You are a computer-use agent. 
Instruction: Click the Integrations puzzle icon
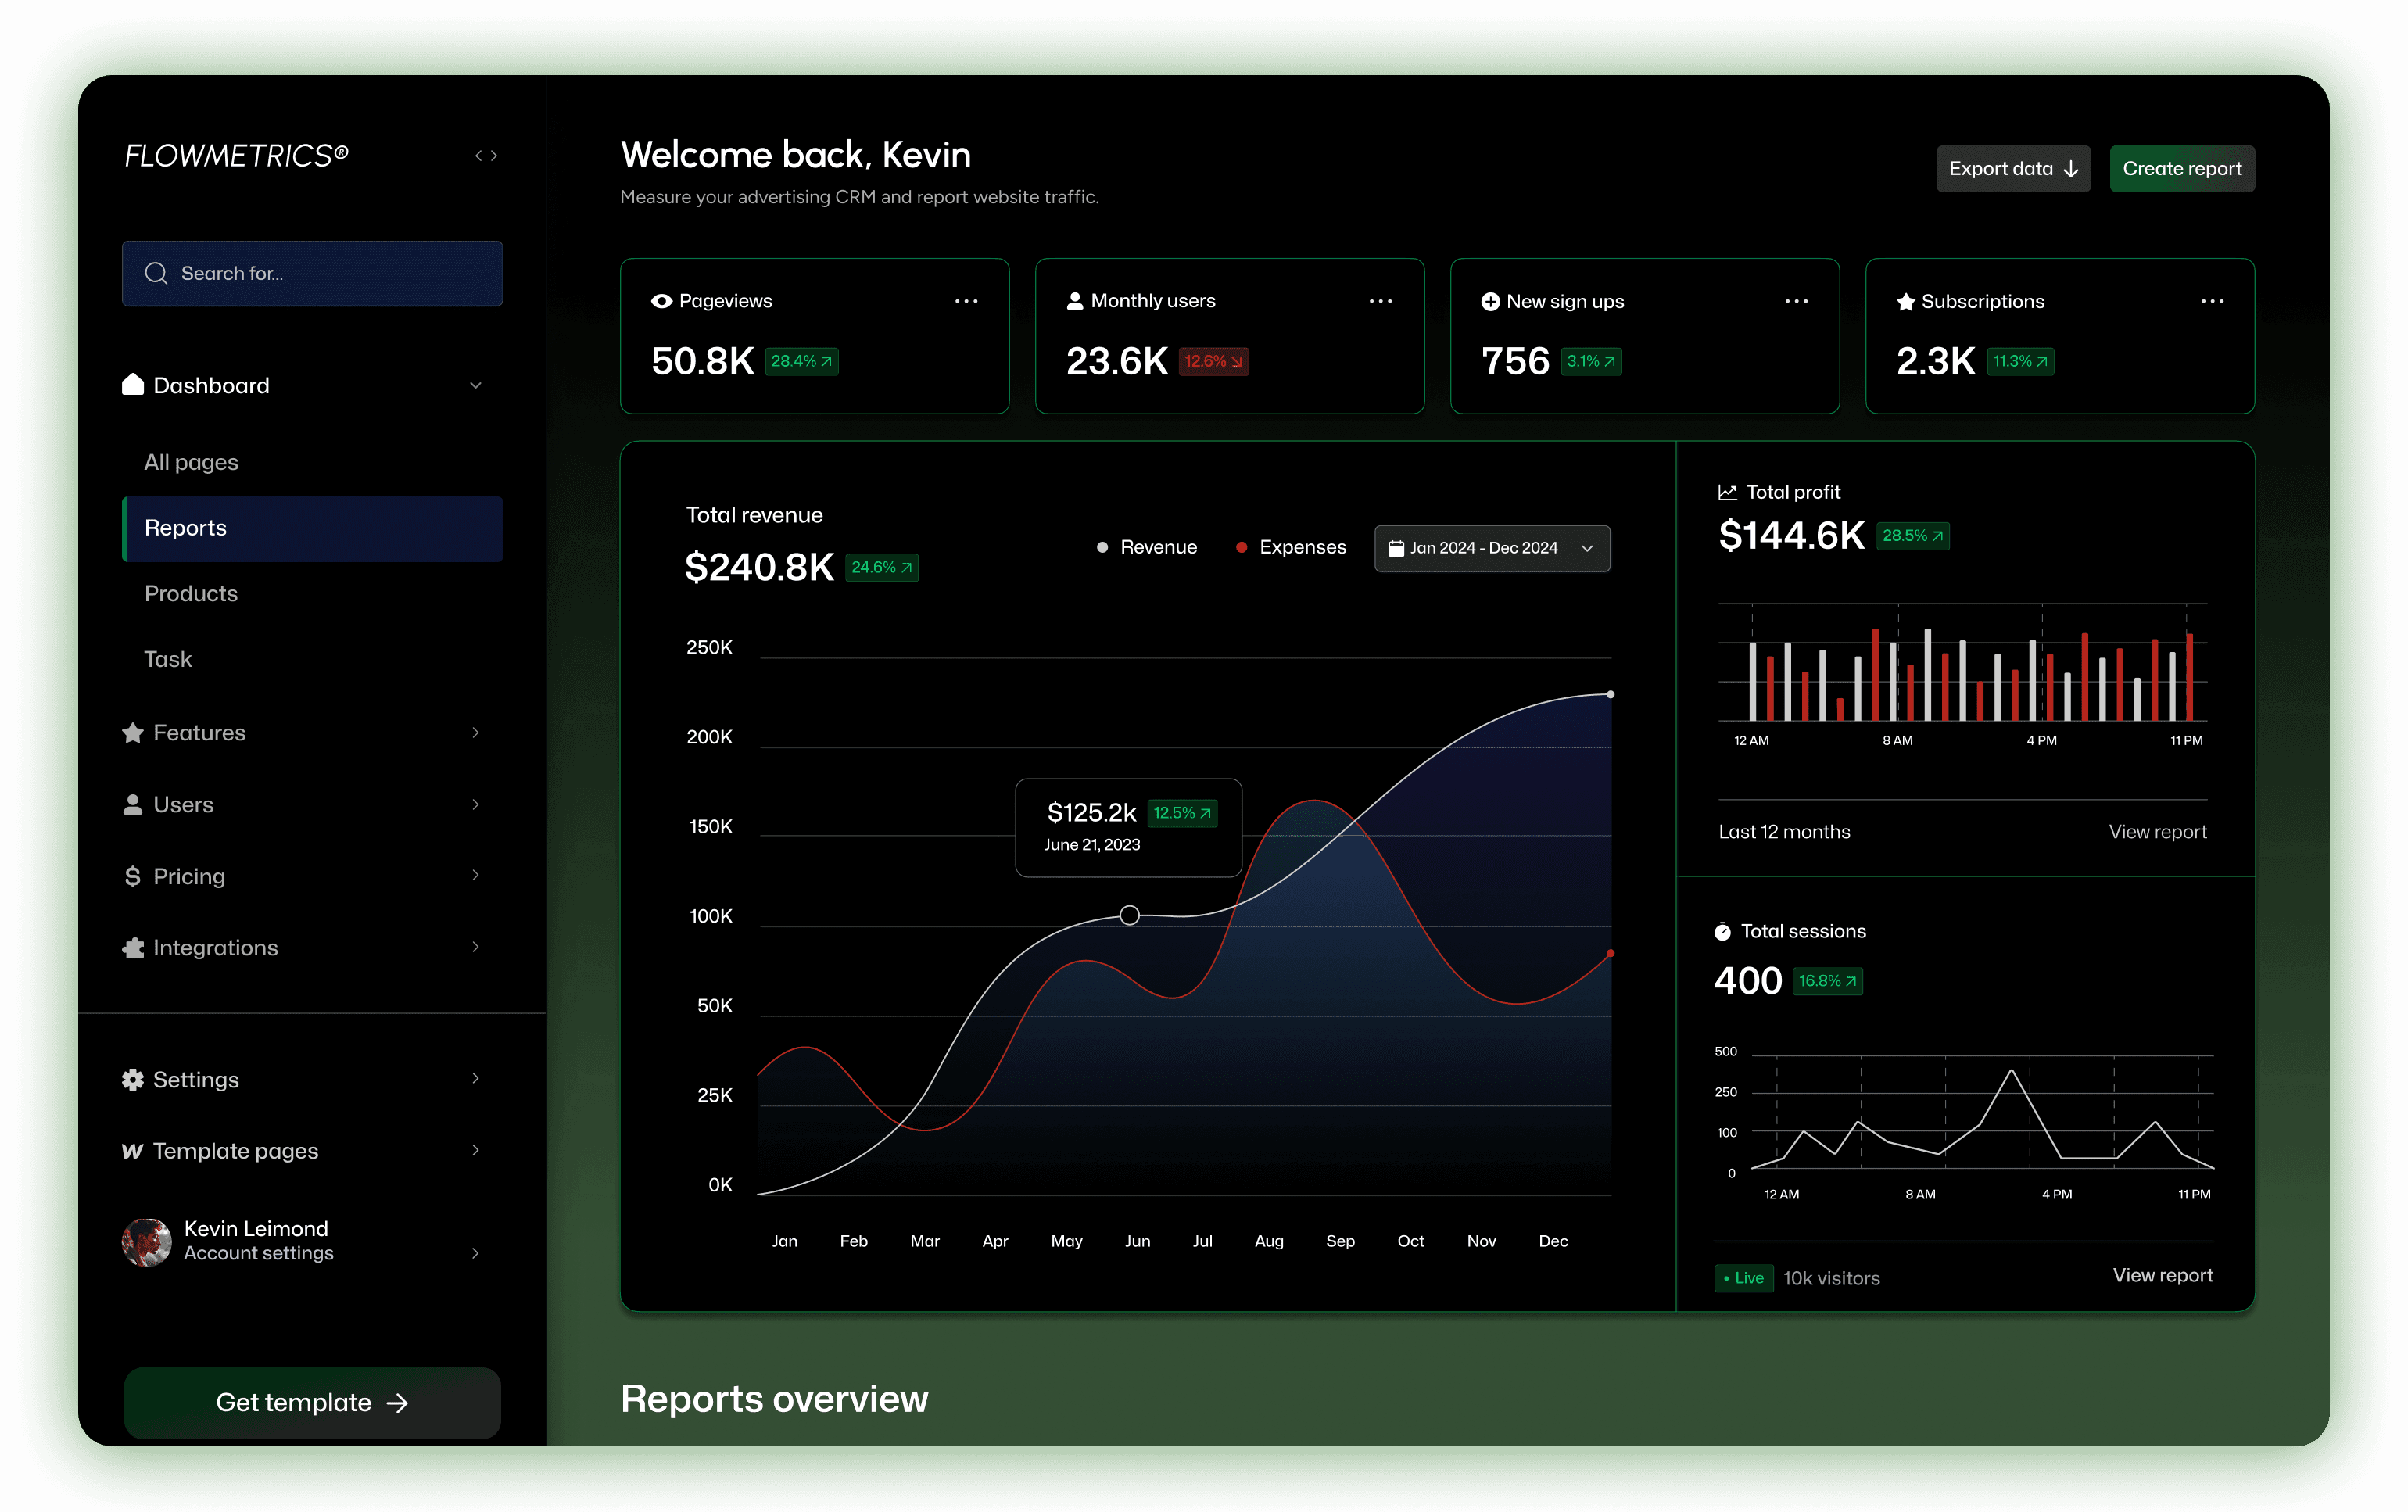pyautogui.click(x=132, y=947)
